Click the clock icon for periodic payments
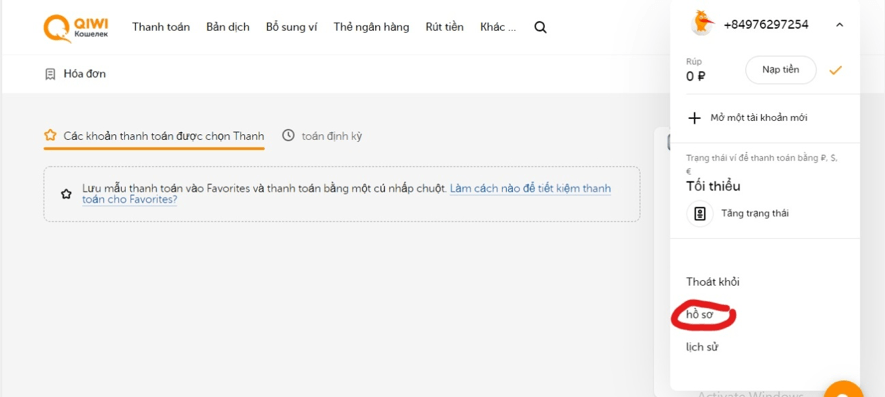The height and width of the screenshot is (397, 885). tap(288, 136)
